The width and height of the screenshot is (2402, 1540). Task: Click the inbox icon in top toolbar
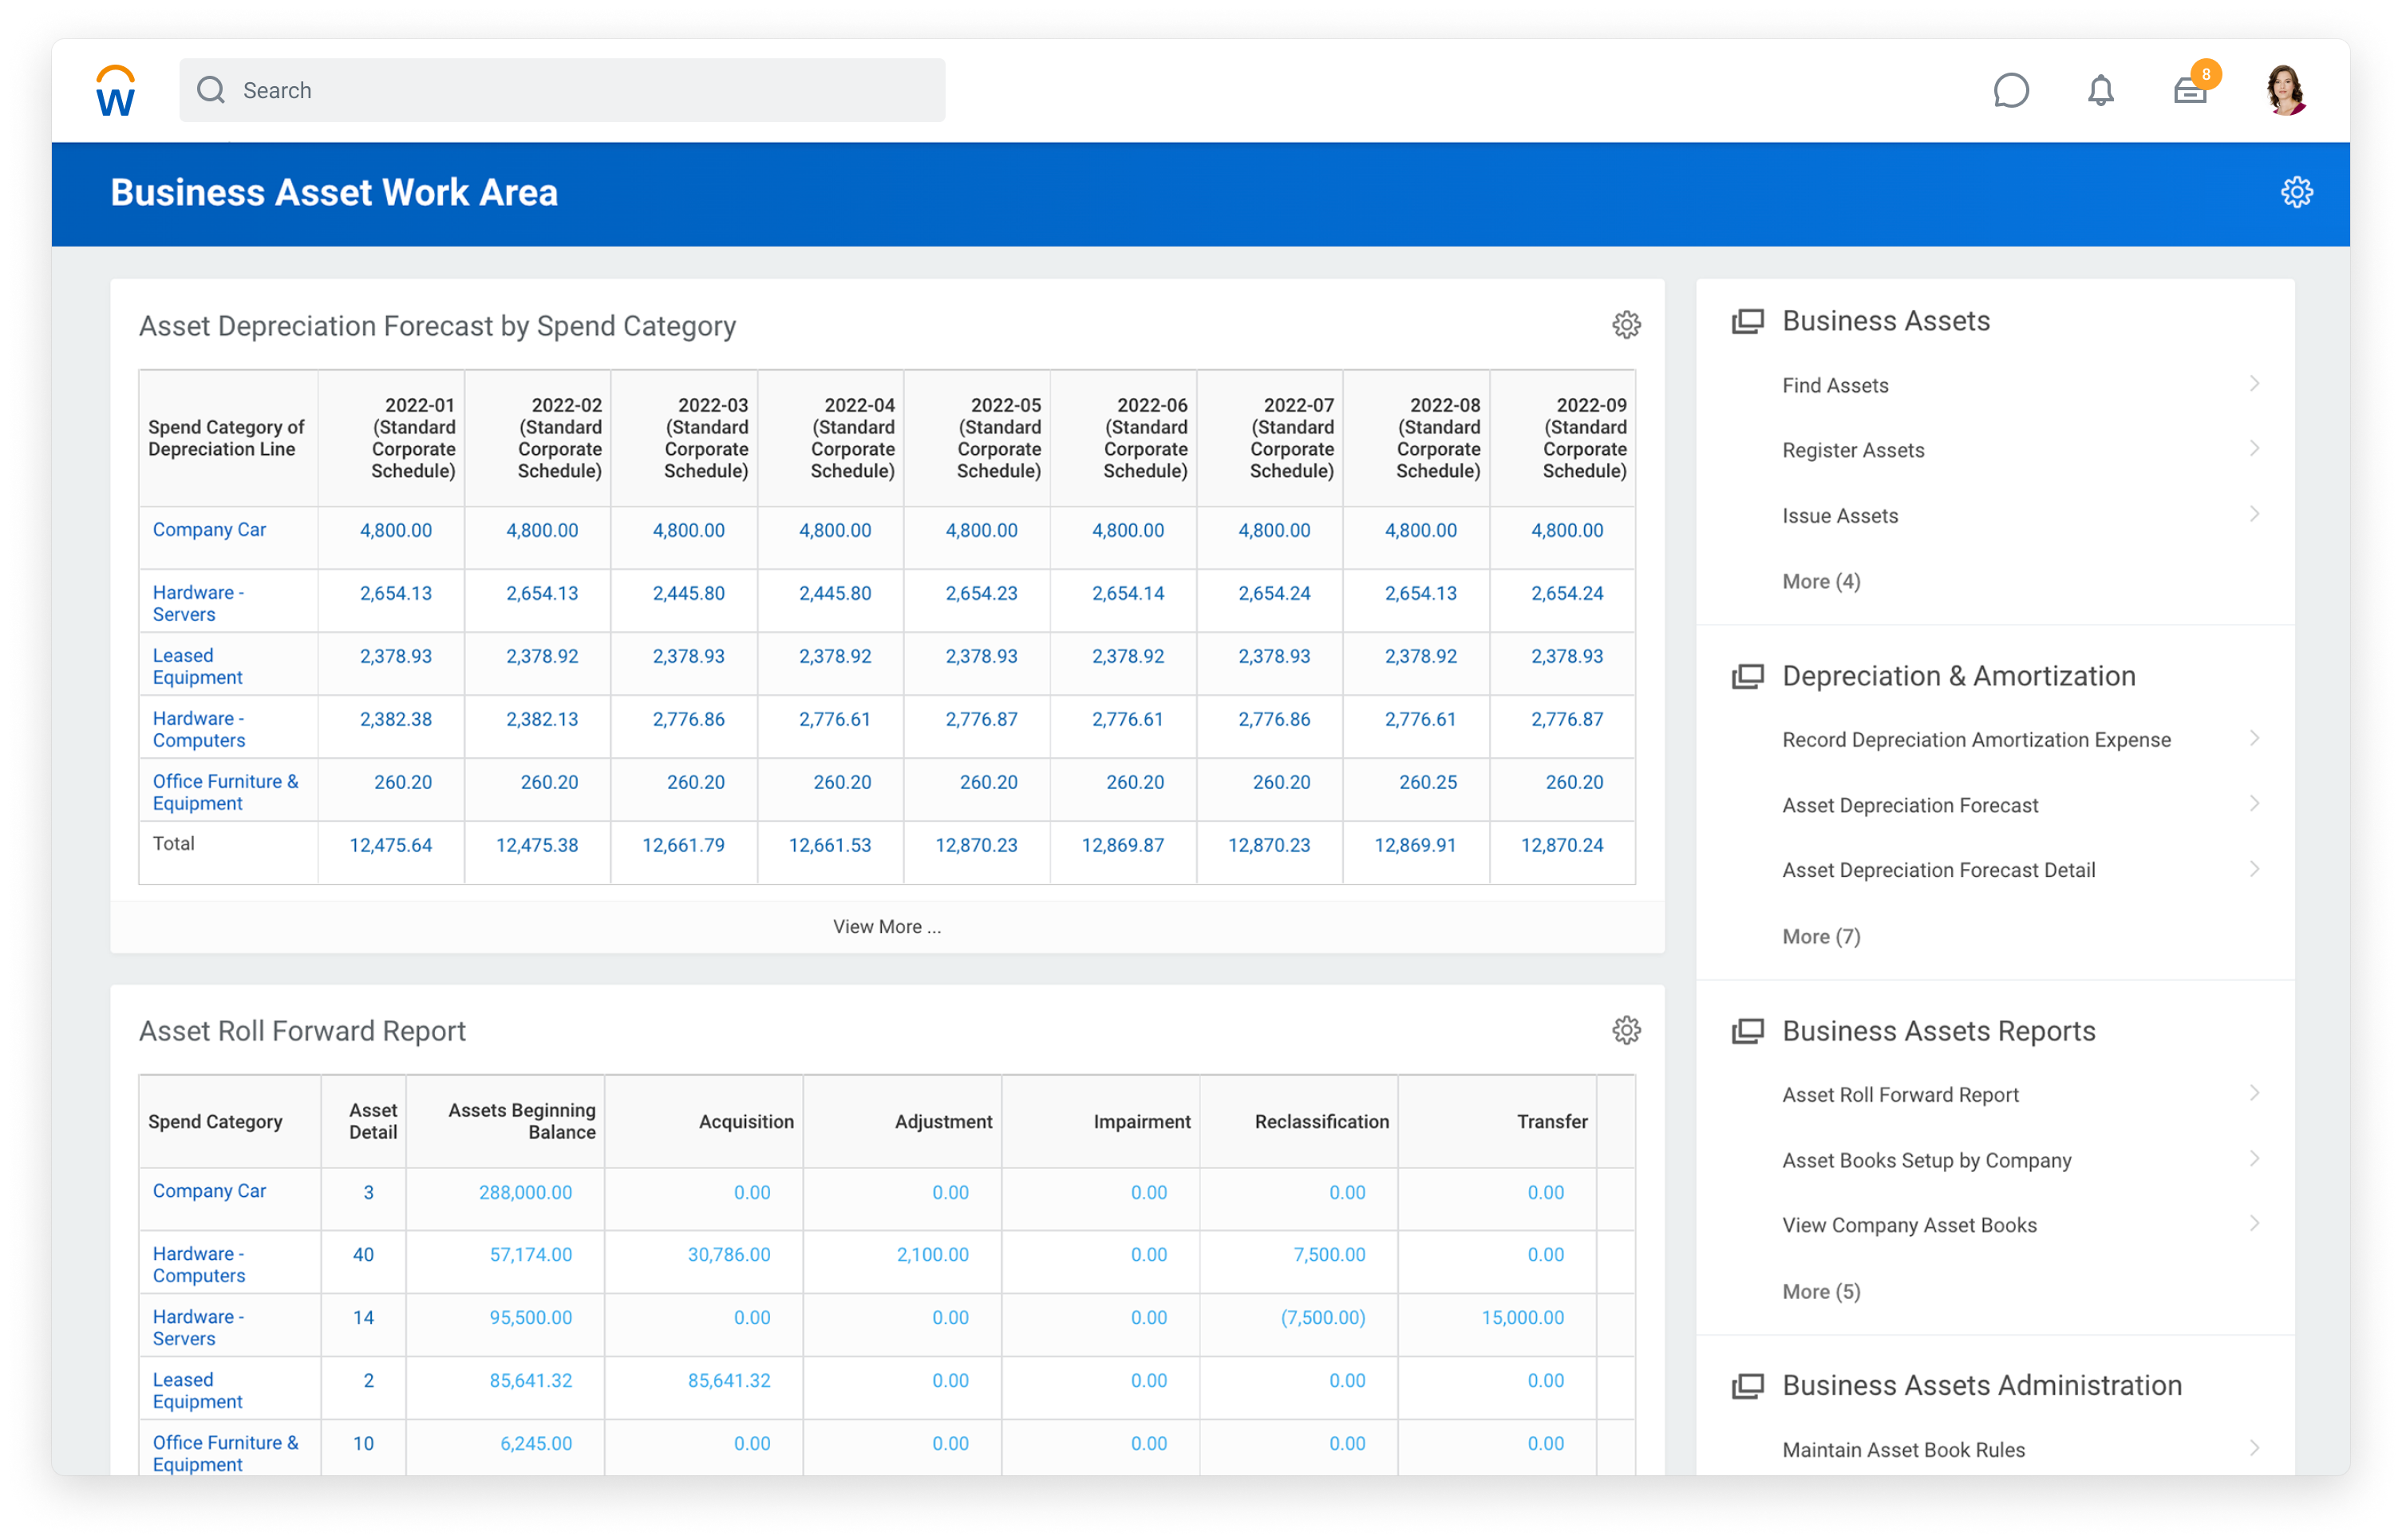coord(2187,89)
